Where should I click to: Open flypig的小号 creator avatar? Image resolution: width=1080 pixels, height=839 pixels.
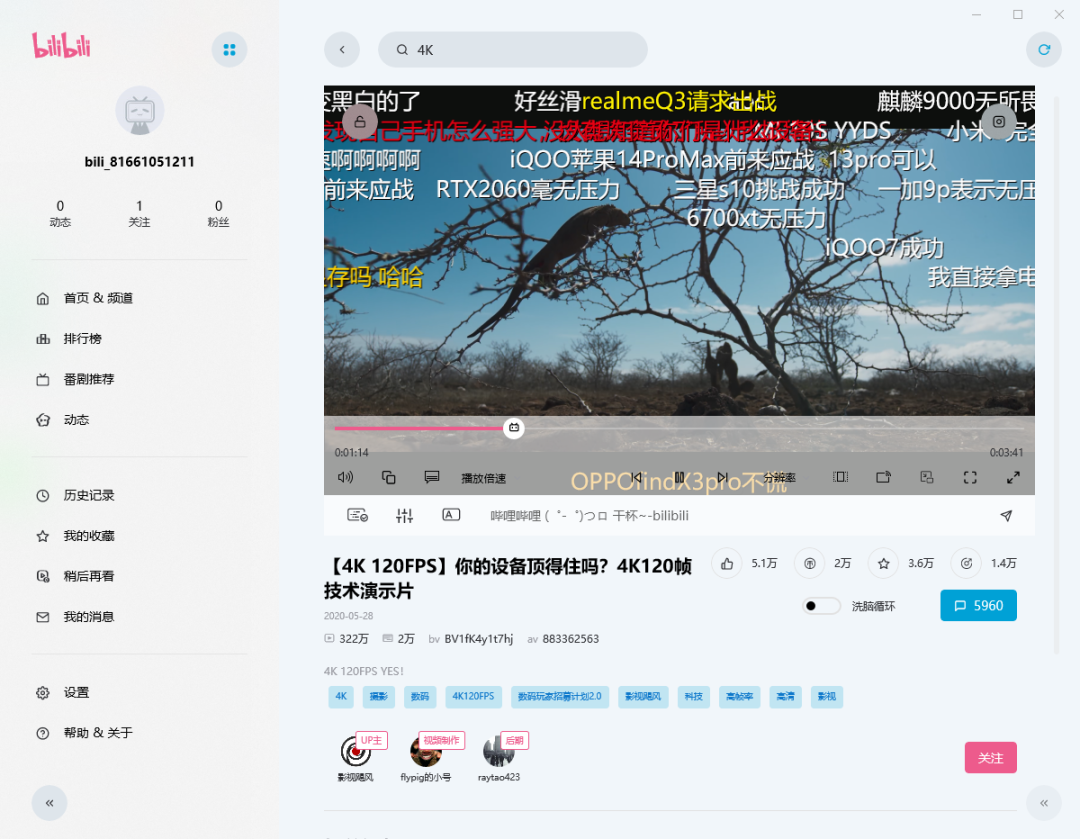click(426, 751)
